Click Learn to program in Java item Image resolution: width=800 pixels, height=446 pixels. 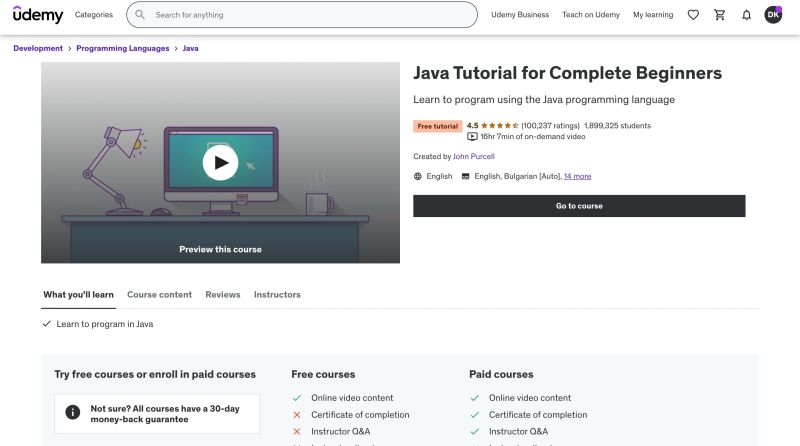click(x=105, y=324)
